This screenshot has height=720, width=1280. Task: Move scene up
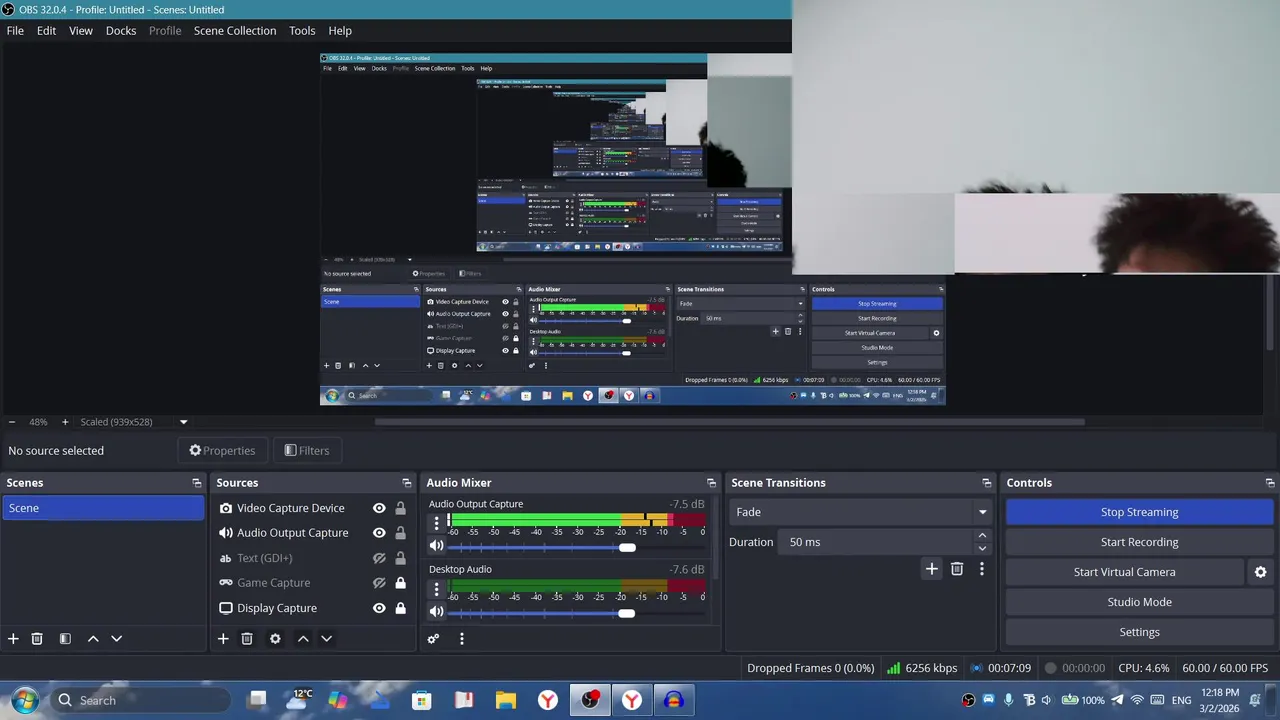93,639
